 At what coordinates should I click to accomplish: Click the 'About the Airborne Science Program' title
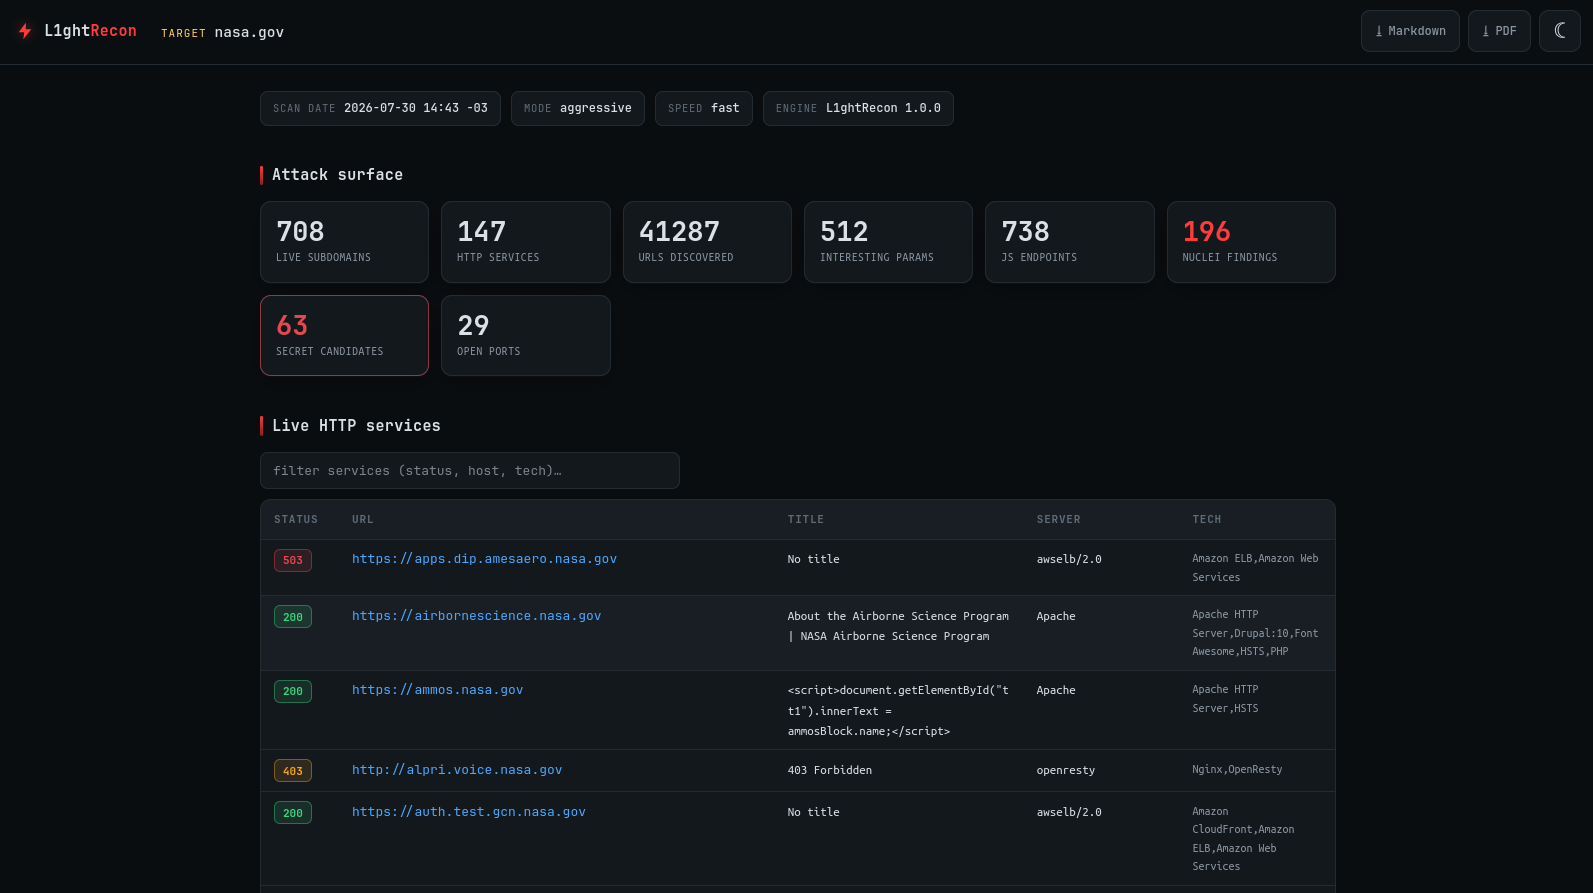pos(898,626)
